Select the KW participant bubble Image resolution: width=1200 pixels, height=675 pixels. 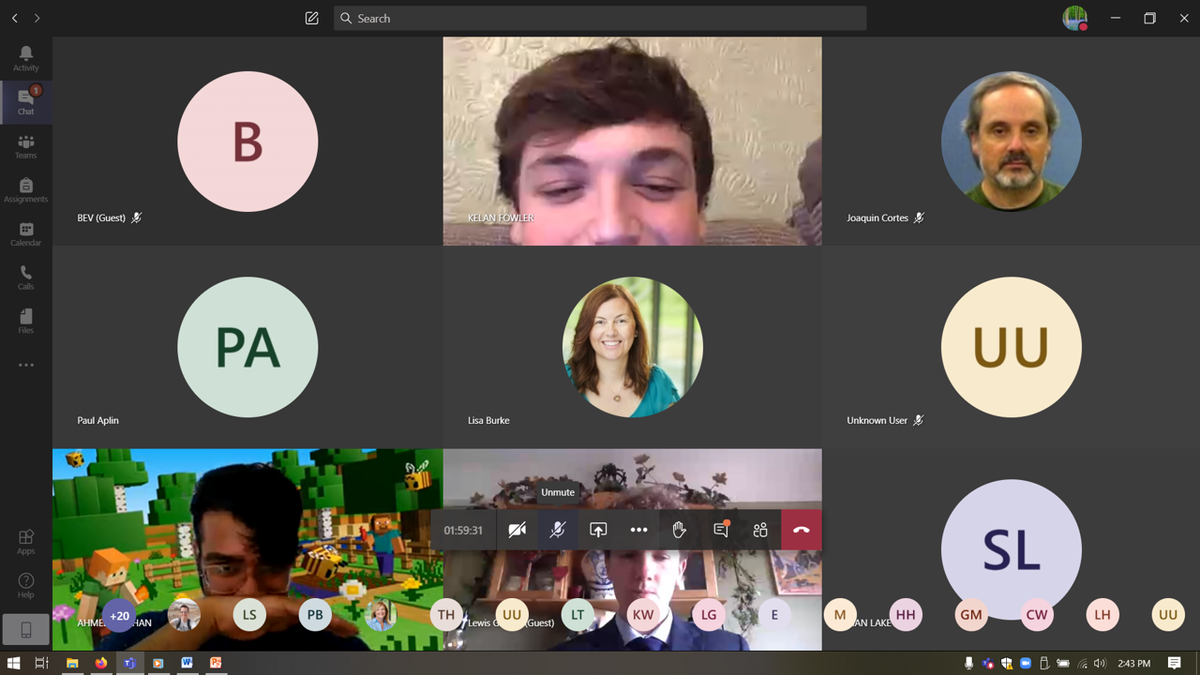[643, 615]
